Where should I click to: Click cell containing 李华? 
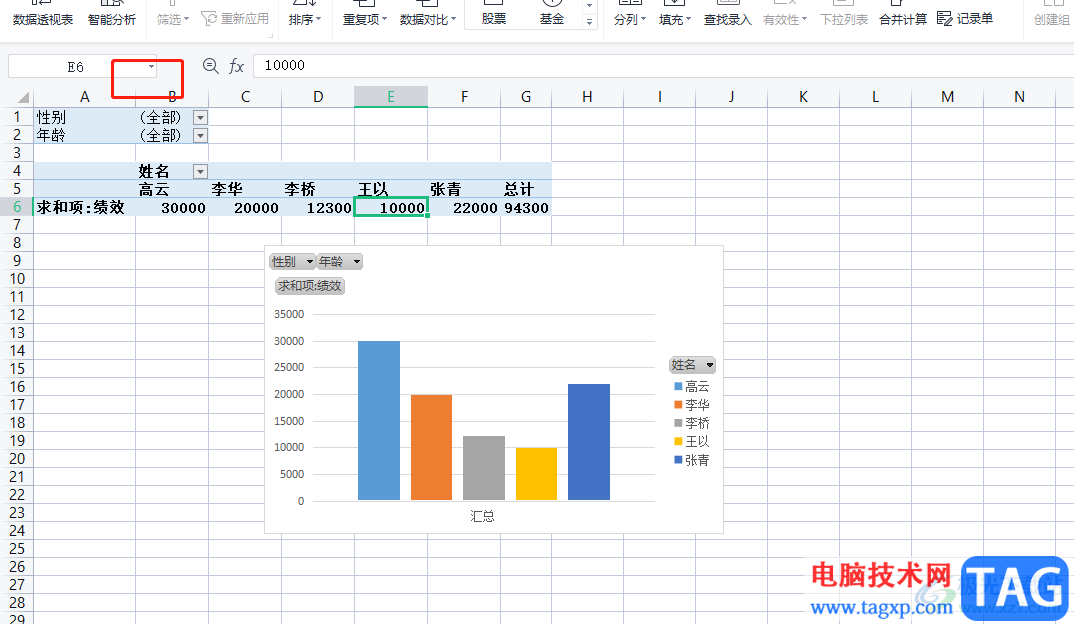[x=245, y=189]
